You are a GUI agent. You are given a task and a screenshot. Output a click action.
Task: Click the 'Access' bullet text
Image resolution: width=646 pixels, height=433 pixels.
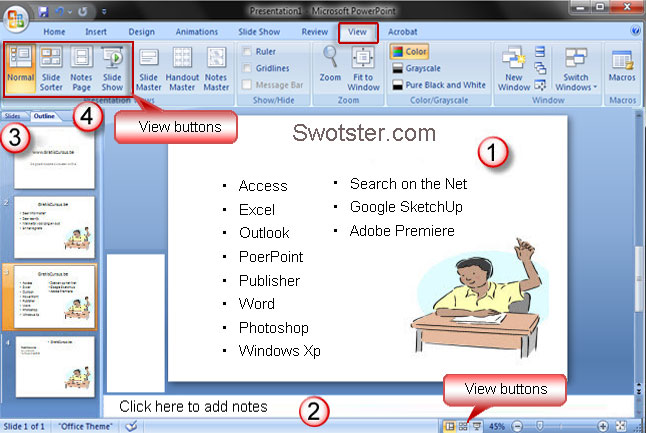pos(263,186)
